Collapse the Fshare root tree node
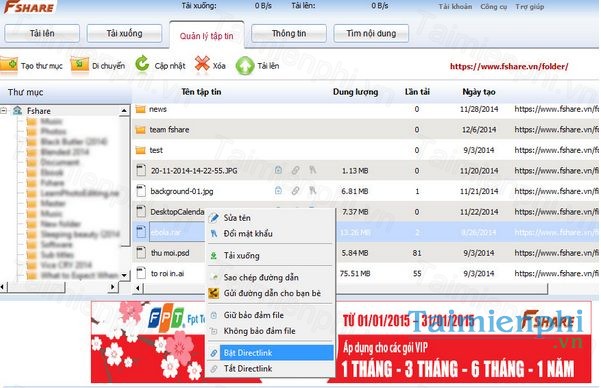This screenshot has width=601, height=388. click(3, 111)
